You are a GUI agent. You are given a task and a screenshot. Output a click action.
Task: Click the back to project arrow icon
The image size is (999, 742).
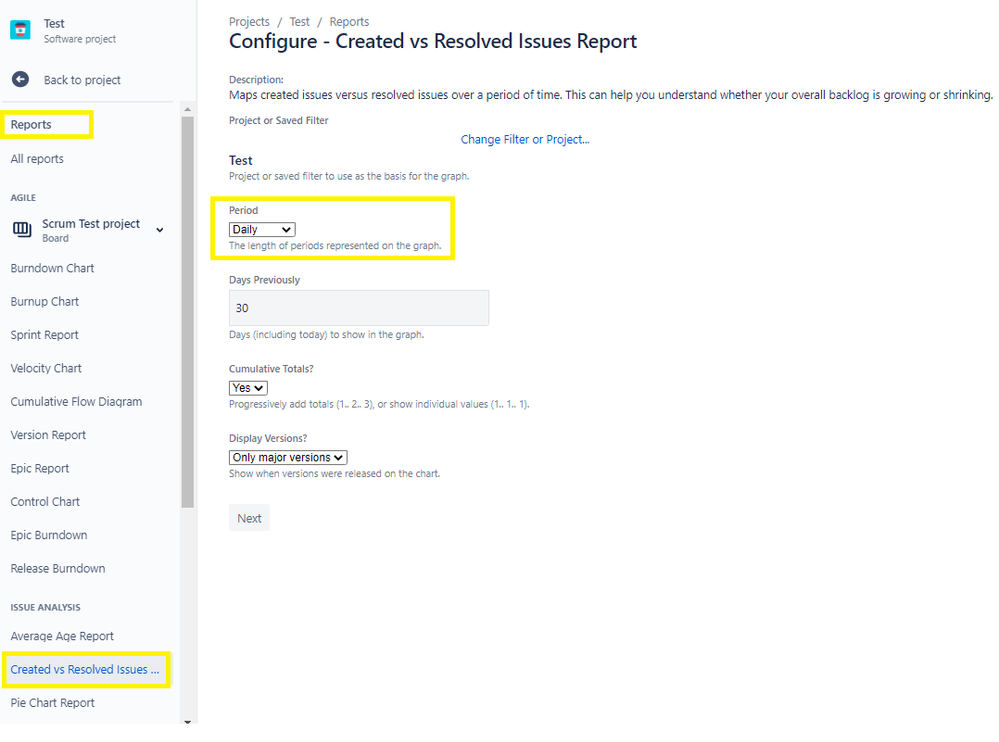click(22, 80)
